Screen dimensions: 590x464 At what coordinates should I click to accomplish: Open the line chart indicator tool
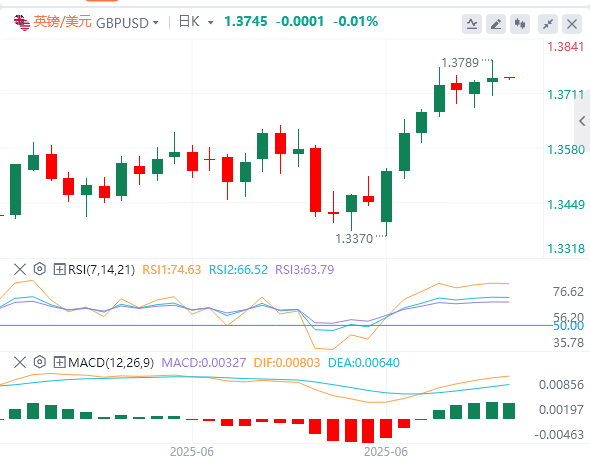pos(472,24)
